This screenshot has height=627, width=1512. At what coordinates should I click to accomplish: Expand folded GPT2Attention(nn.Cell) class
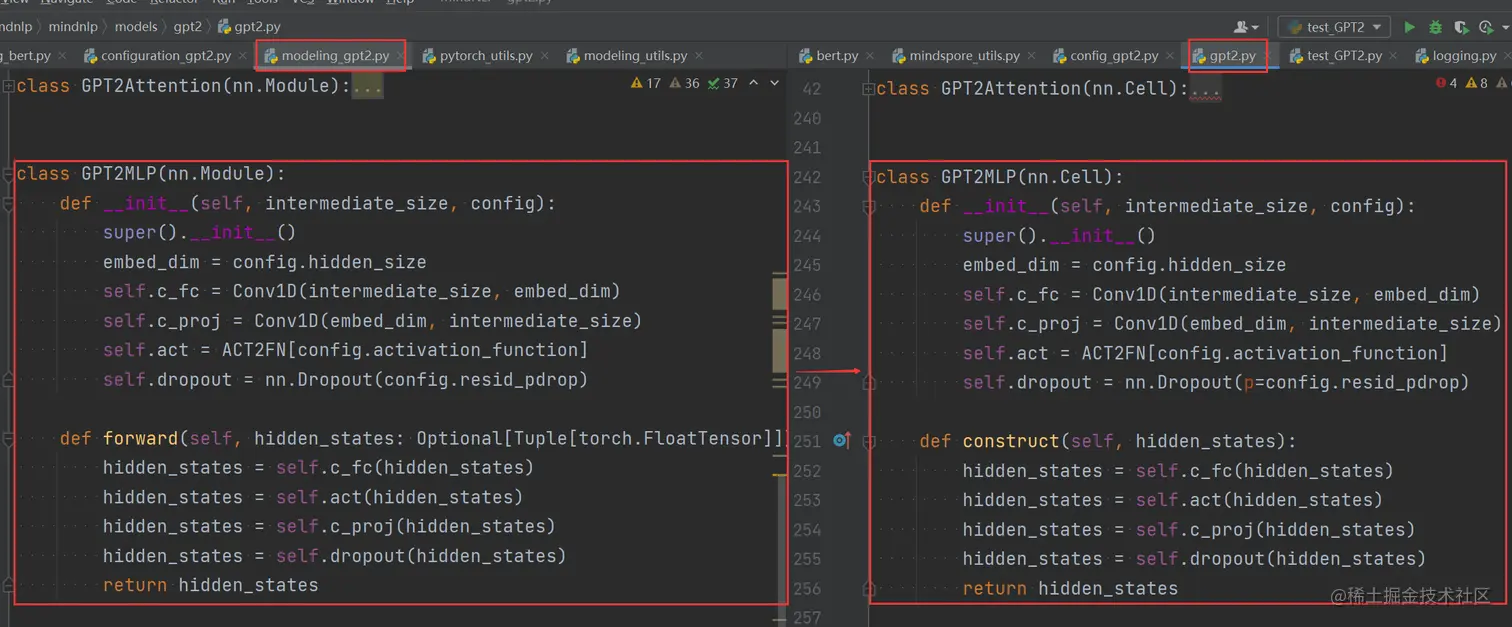pyautogui.click(x=869, y=89)
